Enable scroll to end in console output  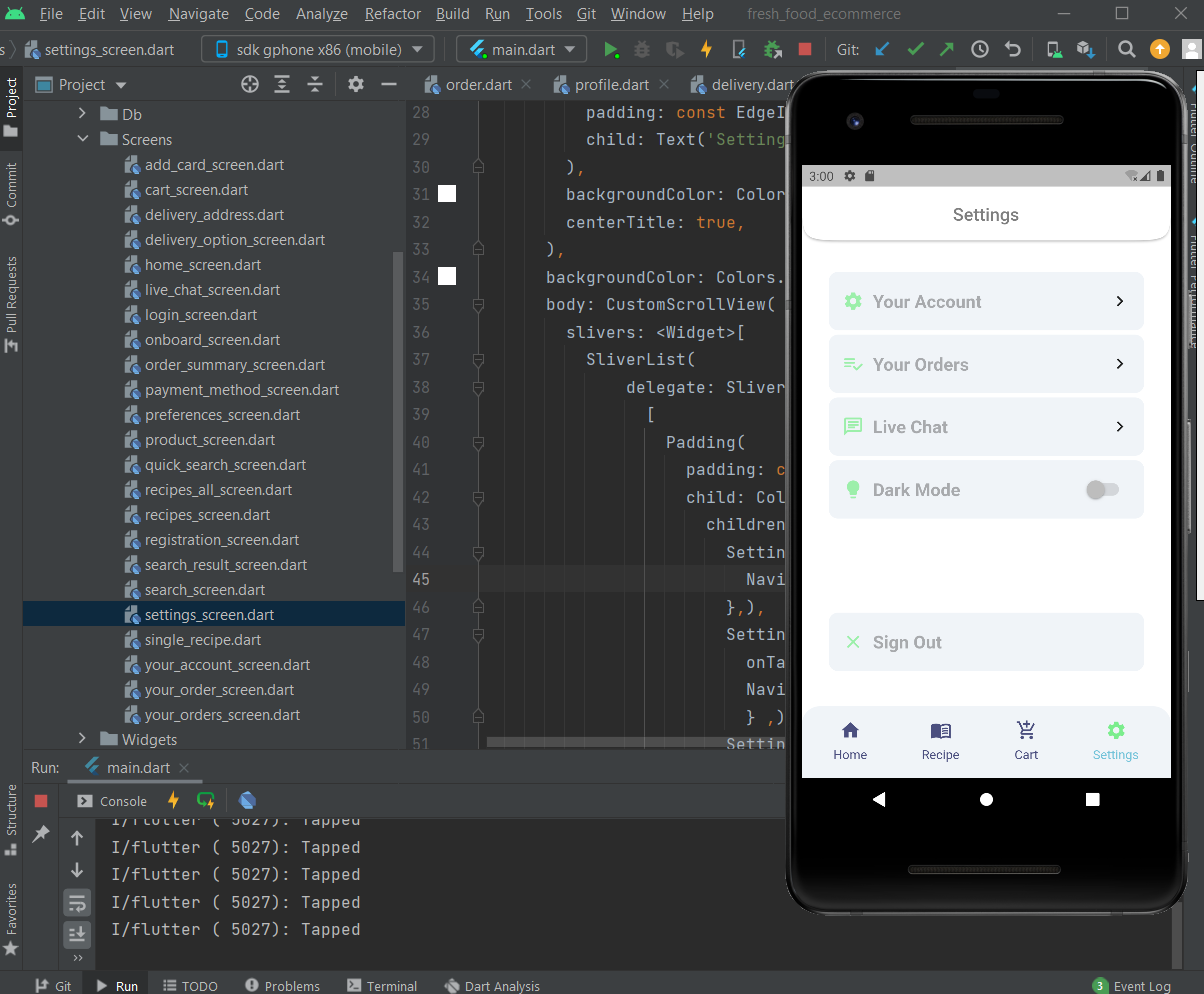coord(77,934)
